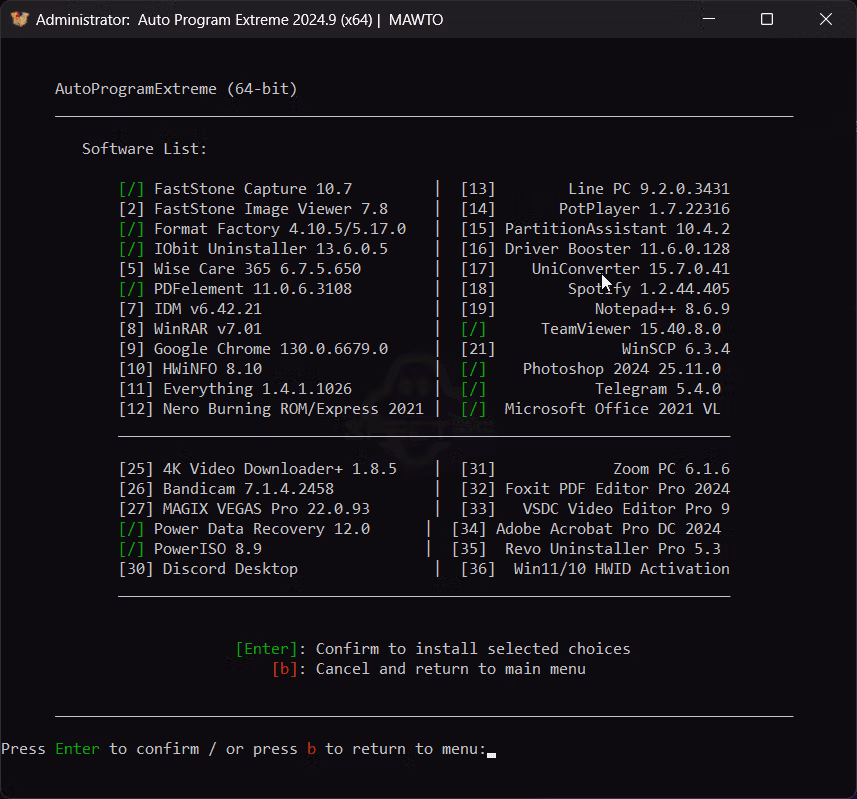This screenshot has width=857, height=799.
Task: Click the checked marker beside PDFelement 11.0.6.3108
Action: pyautogui.click(x=131, y=289)
